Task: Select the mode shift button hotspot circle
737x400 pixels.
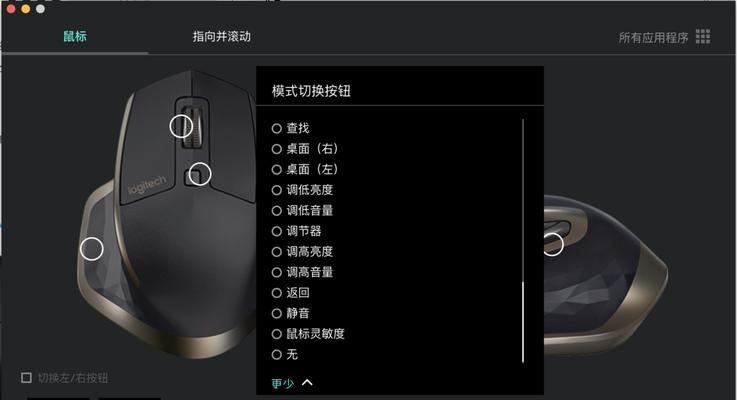Action: [200, 174]
